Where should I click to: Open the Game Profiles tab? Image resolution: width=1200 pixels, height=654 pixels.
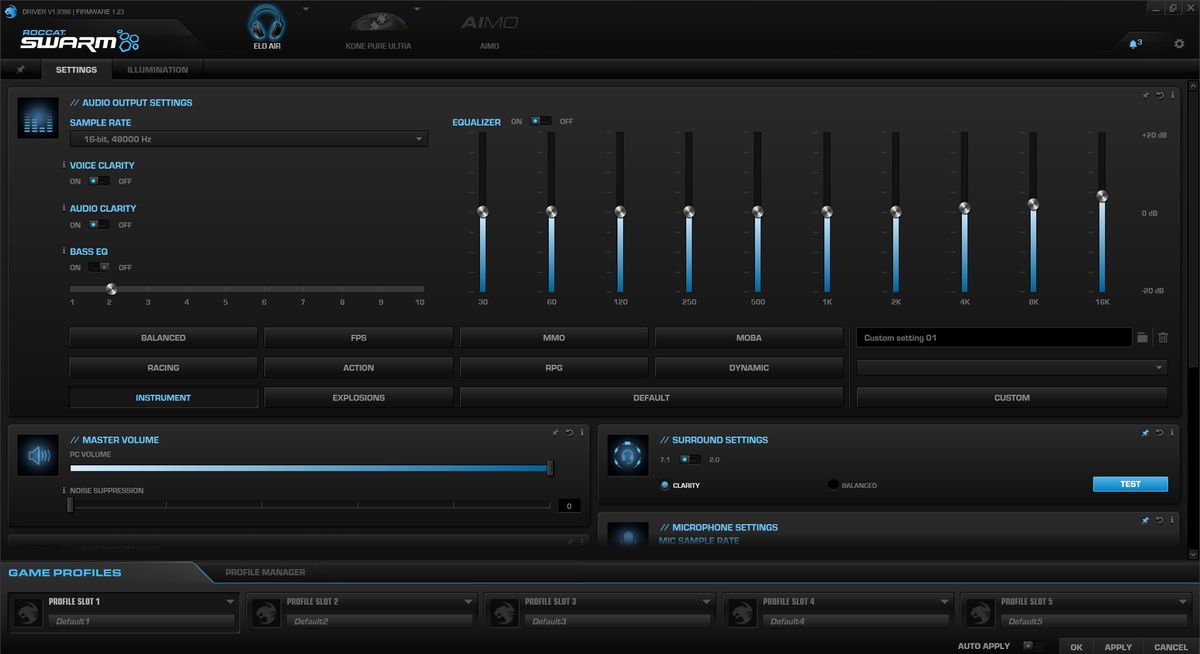(65, 573)
